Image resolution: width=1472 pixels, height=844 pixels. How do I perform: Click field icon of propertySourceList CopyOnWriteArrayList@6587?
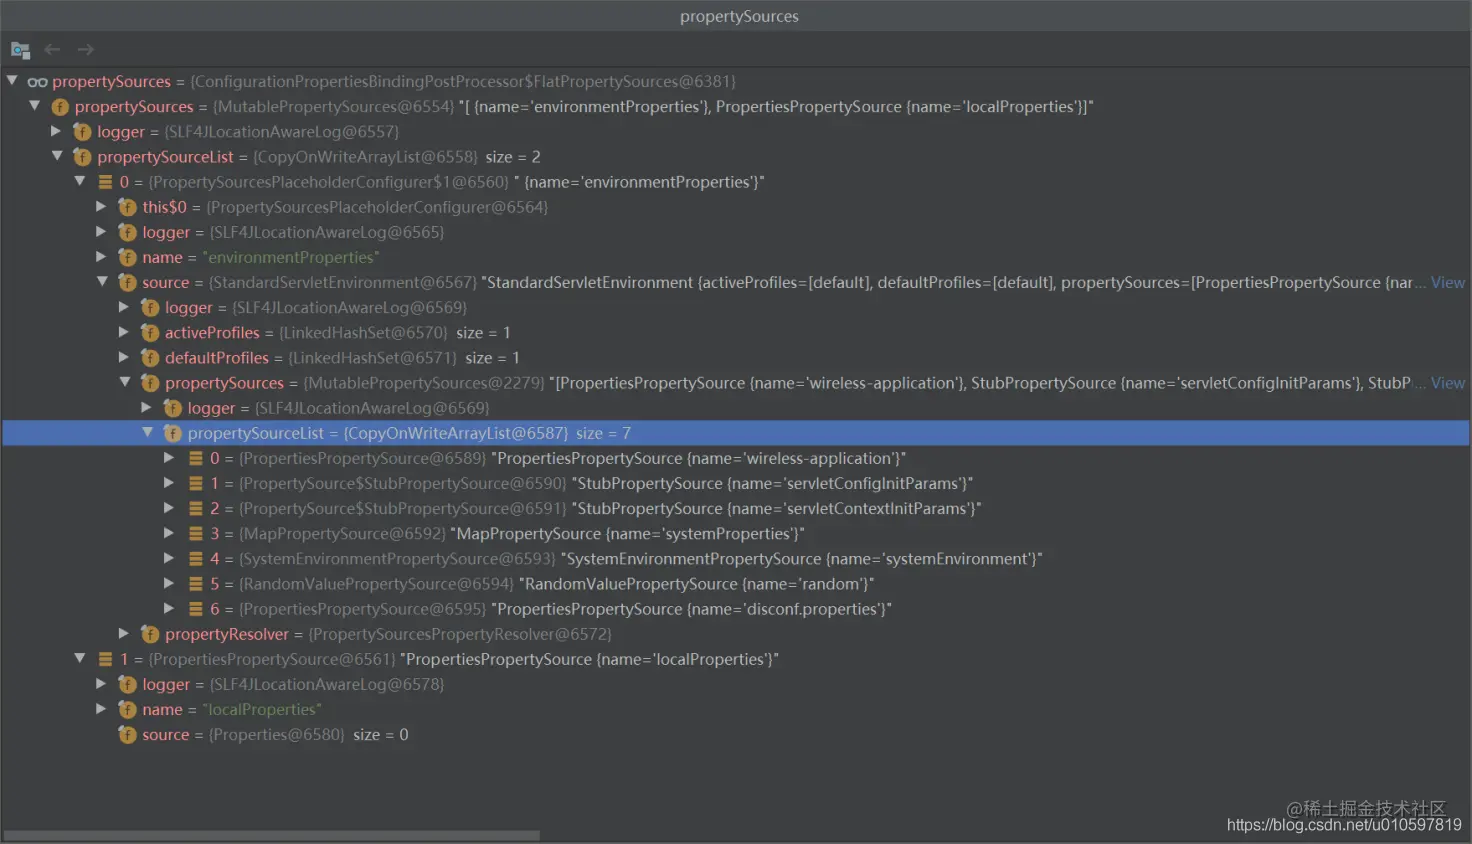tap(172, 433)
